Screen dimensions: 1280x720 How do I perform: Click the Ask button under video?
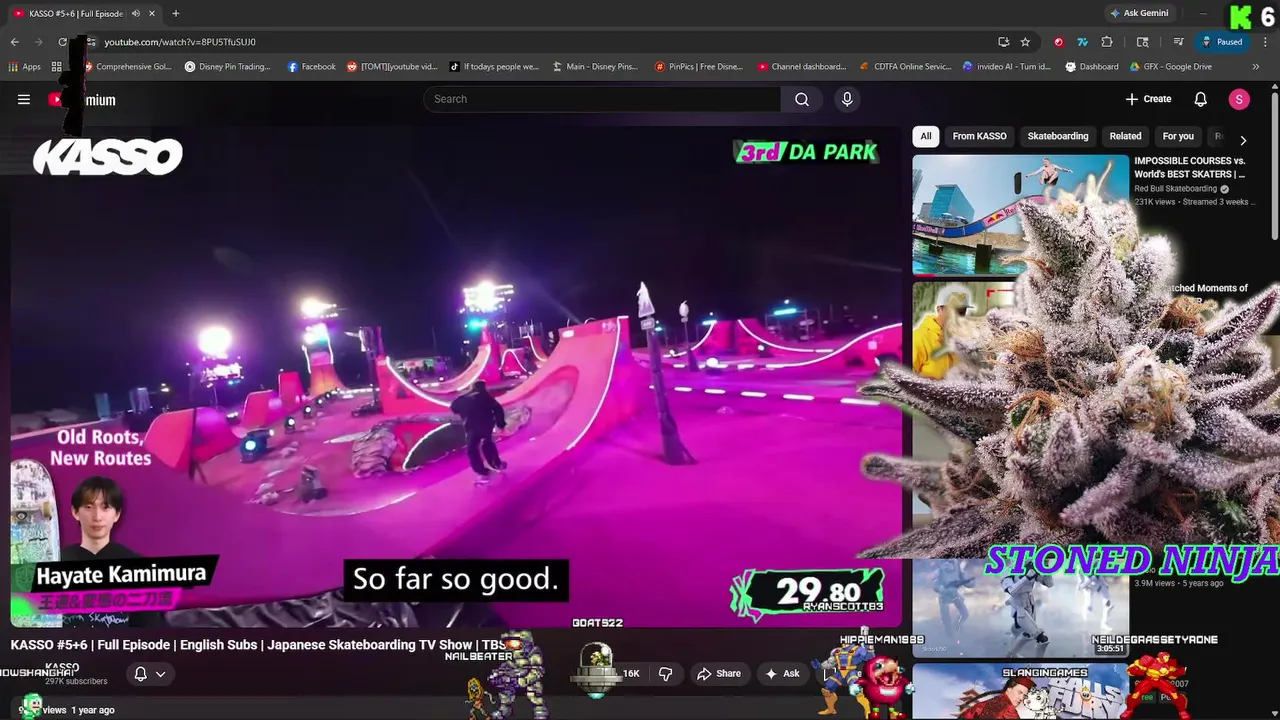[x=782, y=674]
